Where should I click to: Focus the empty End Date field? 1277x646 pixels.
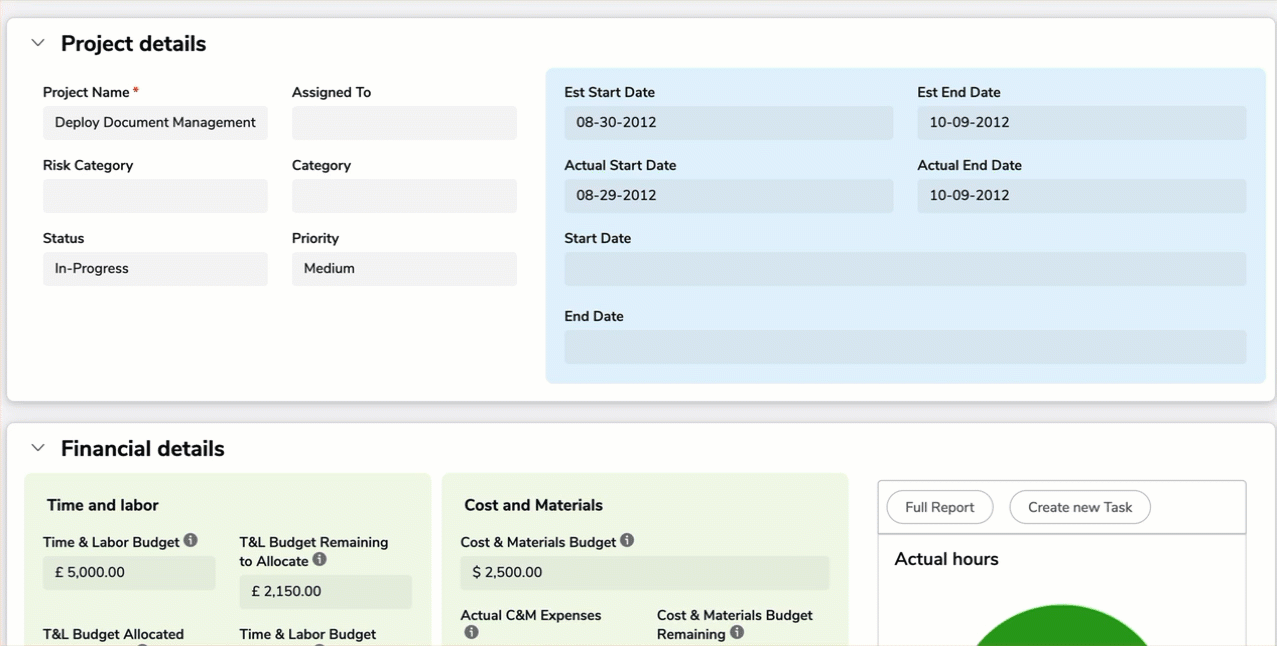pyautogui.click(x=905, y=347)
